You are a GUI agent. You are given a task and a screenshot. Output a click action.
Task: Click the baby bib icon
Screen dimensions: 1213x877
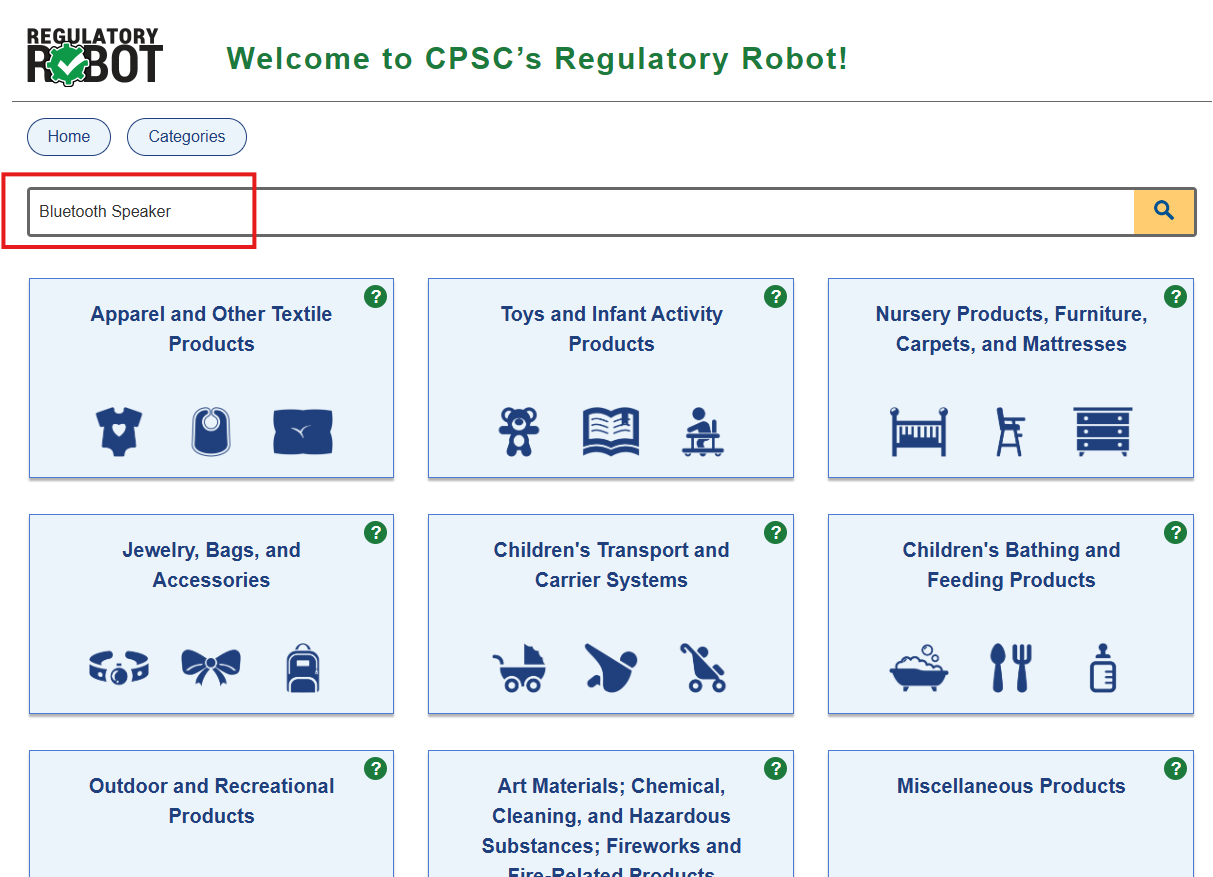pos(211,432)
